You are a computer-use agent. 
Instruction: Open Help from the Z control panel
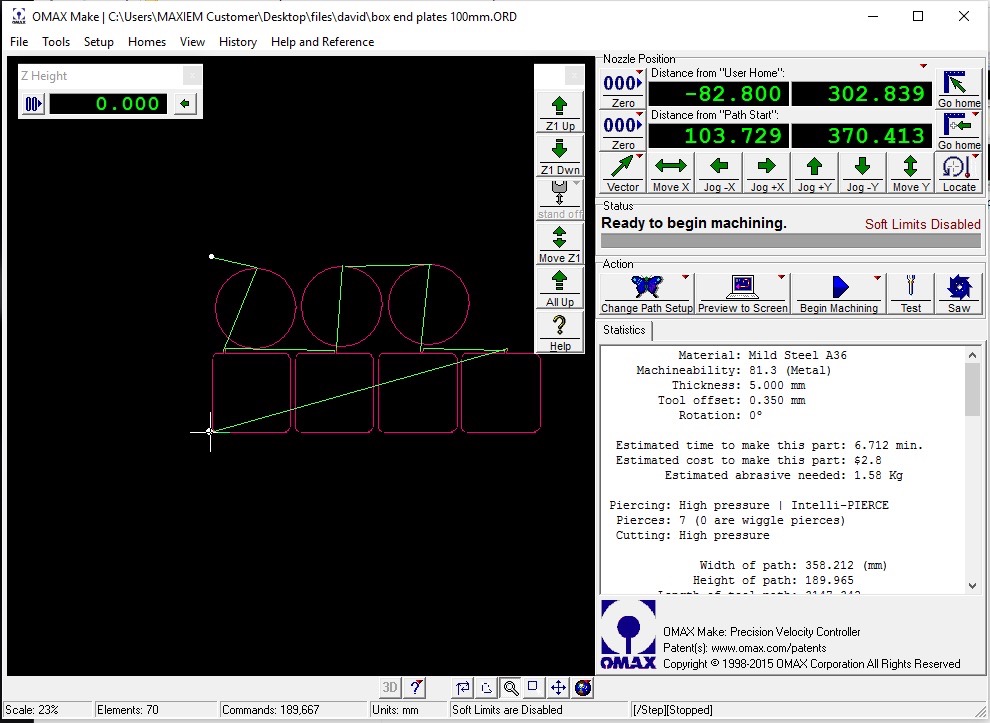tap(559, 333)
